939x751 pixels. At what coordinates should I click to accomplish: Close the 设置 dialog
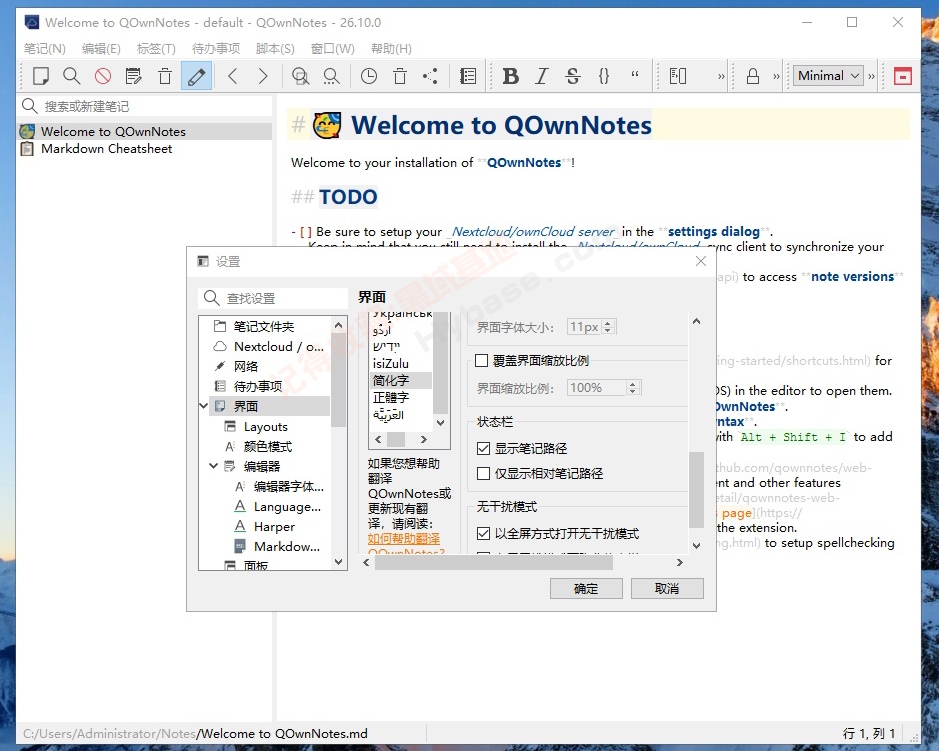(x=701, y=261)
